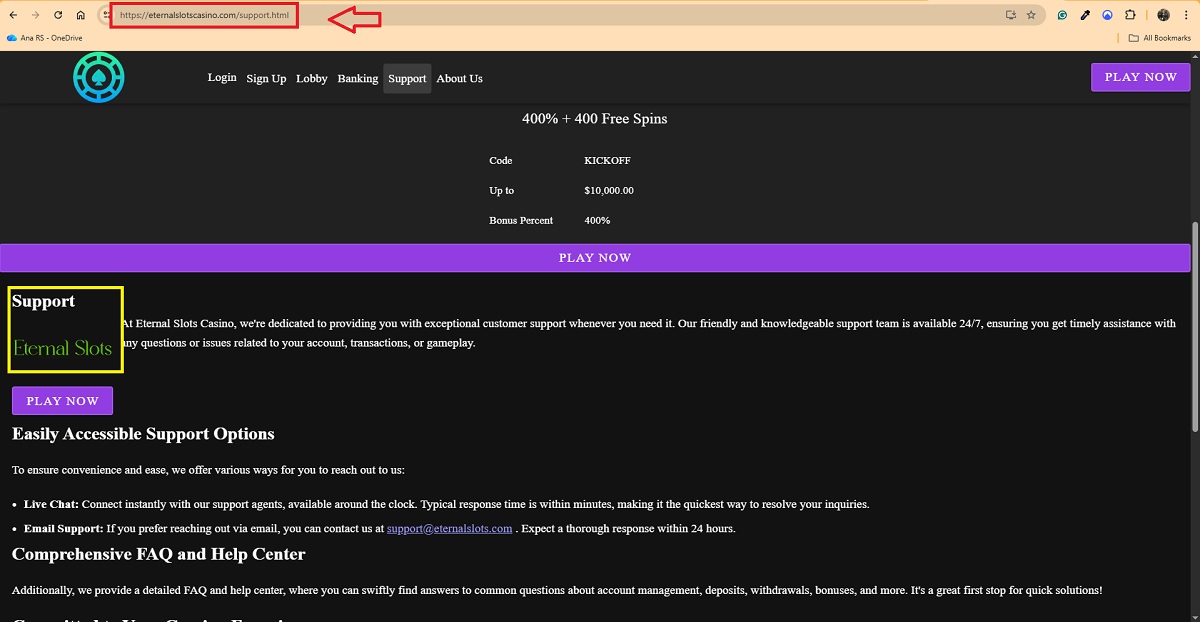
Task: Go to the browser home page icon
Action: 81,15
